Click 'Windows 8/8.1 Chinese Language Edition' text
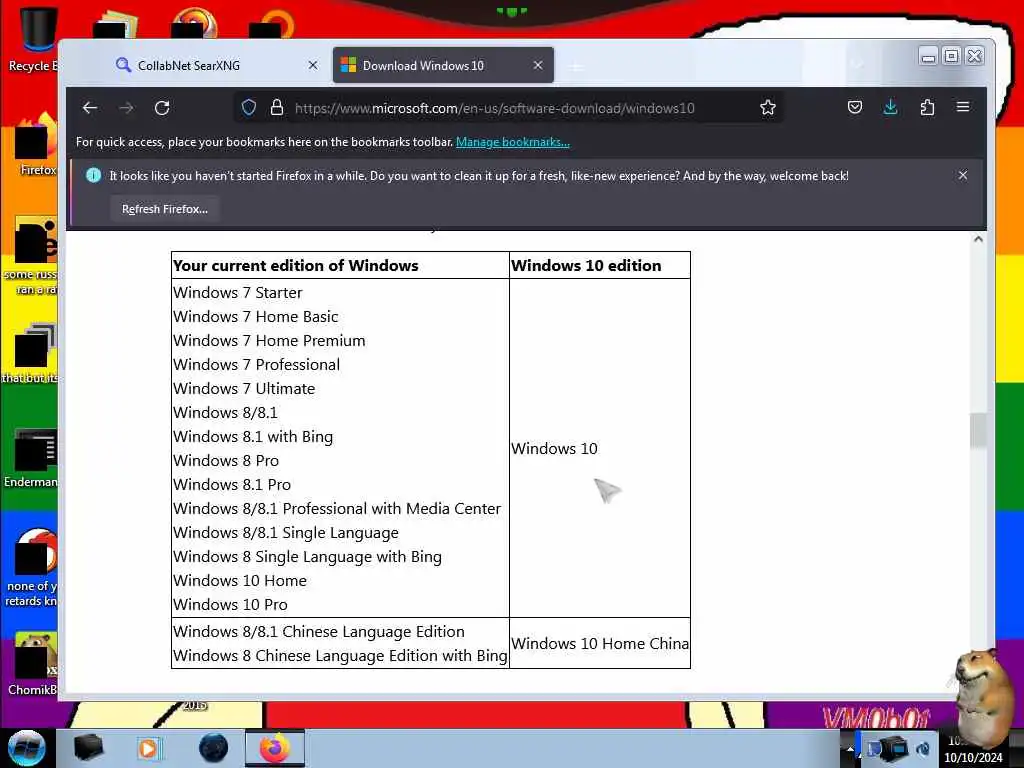Image resolution: width=1024 pixels, height=768 pixels. (x=319, y=632)
